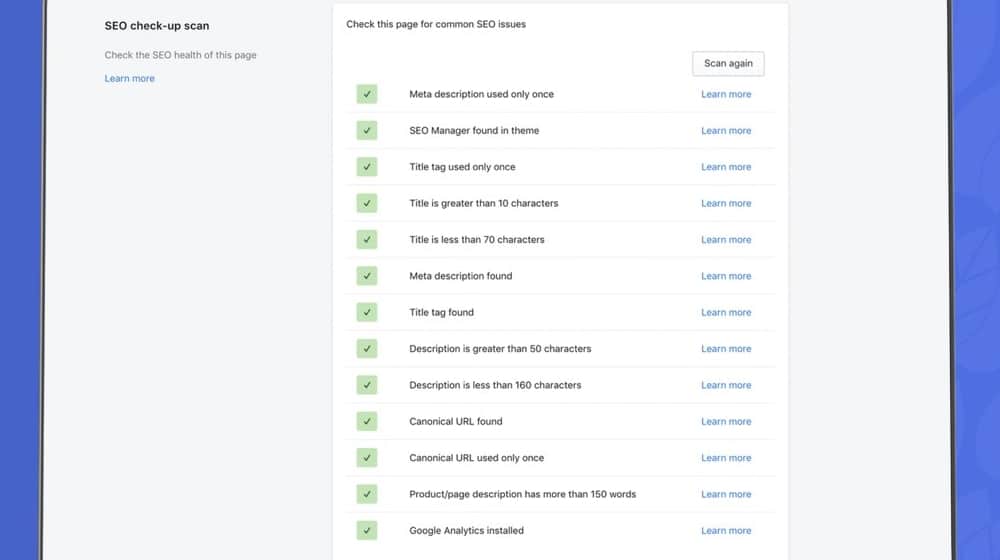Open Learn more for Meta description used only once

(x=726, y=94)
